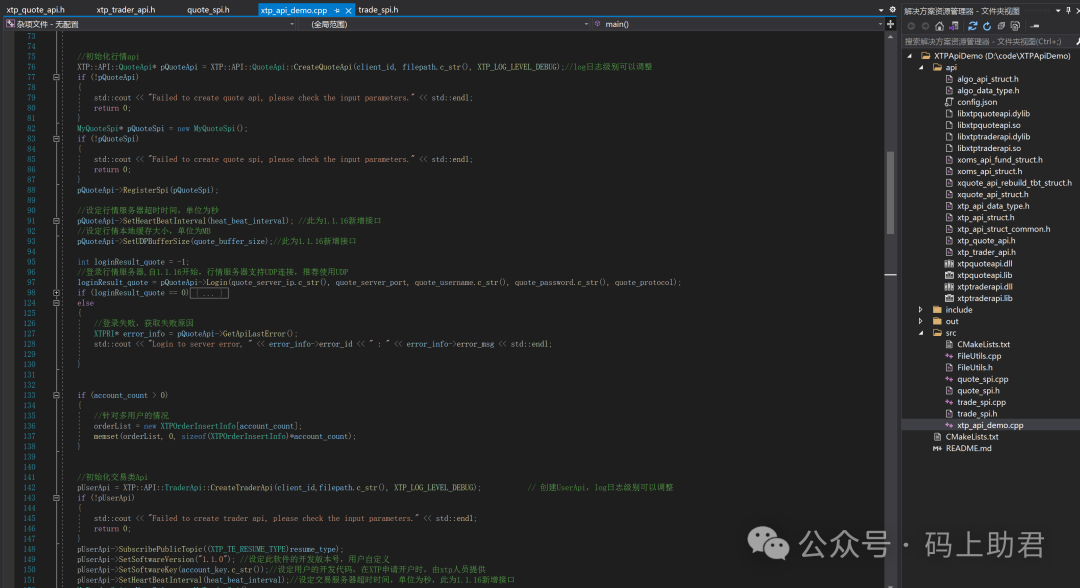Expand the out folder
This screenshot has height=588, width=1080.
point(922,322)
